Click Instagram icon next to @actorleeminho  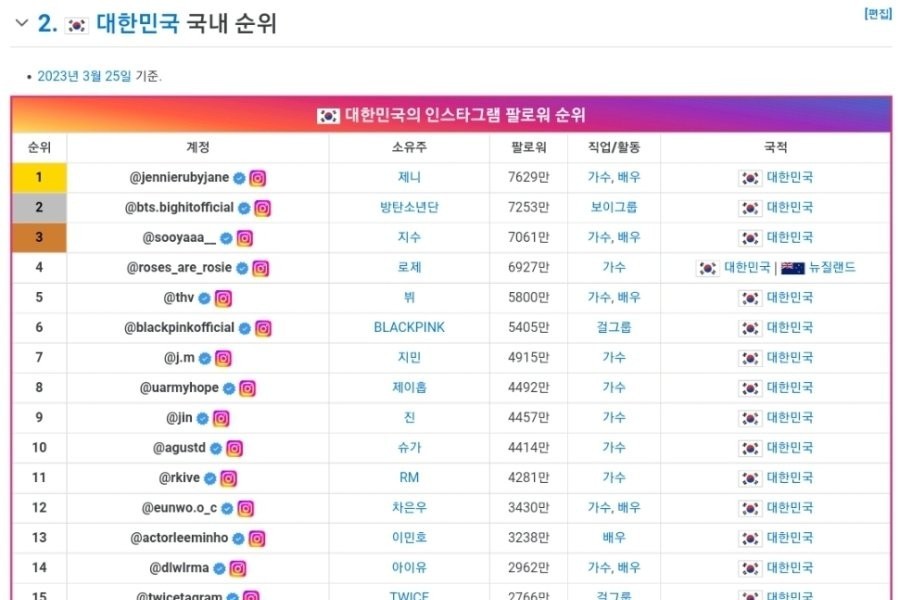257,538
